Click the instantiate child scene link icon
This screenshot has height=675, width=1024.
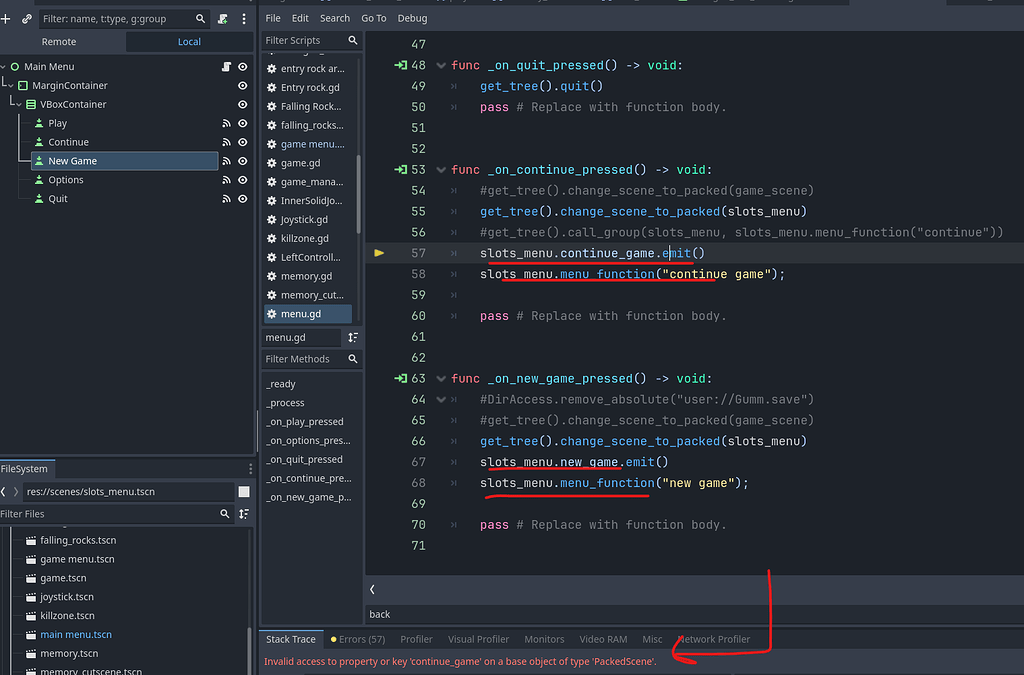pos(27,19)
